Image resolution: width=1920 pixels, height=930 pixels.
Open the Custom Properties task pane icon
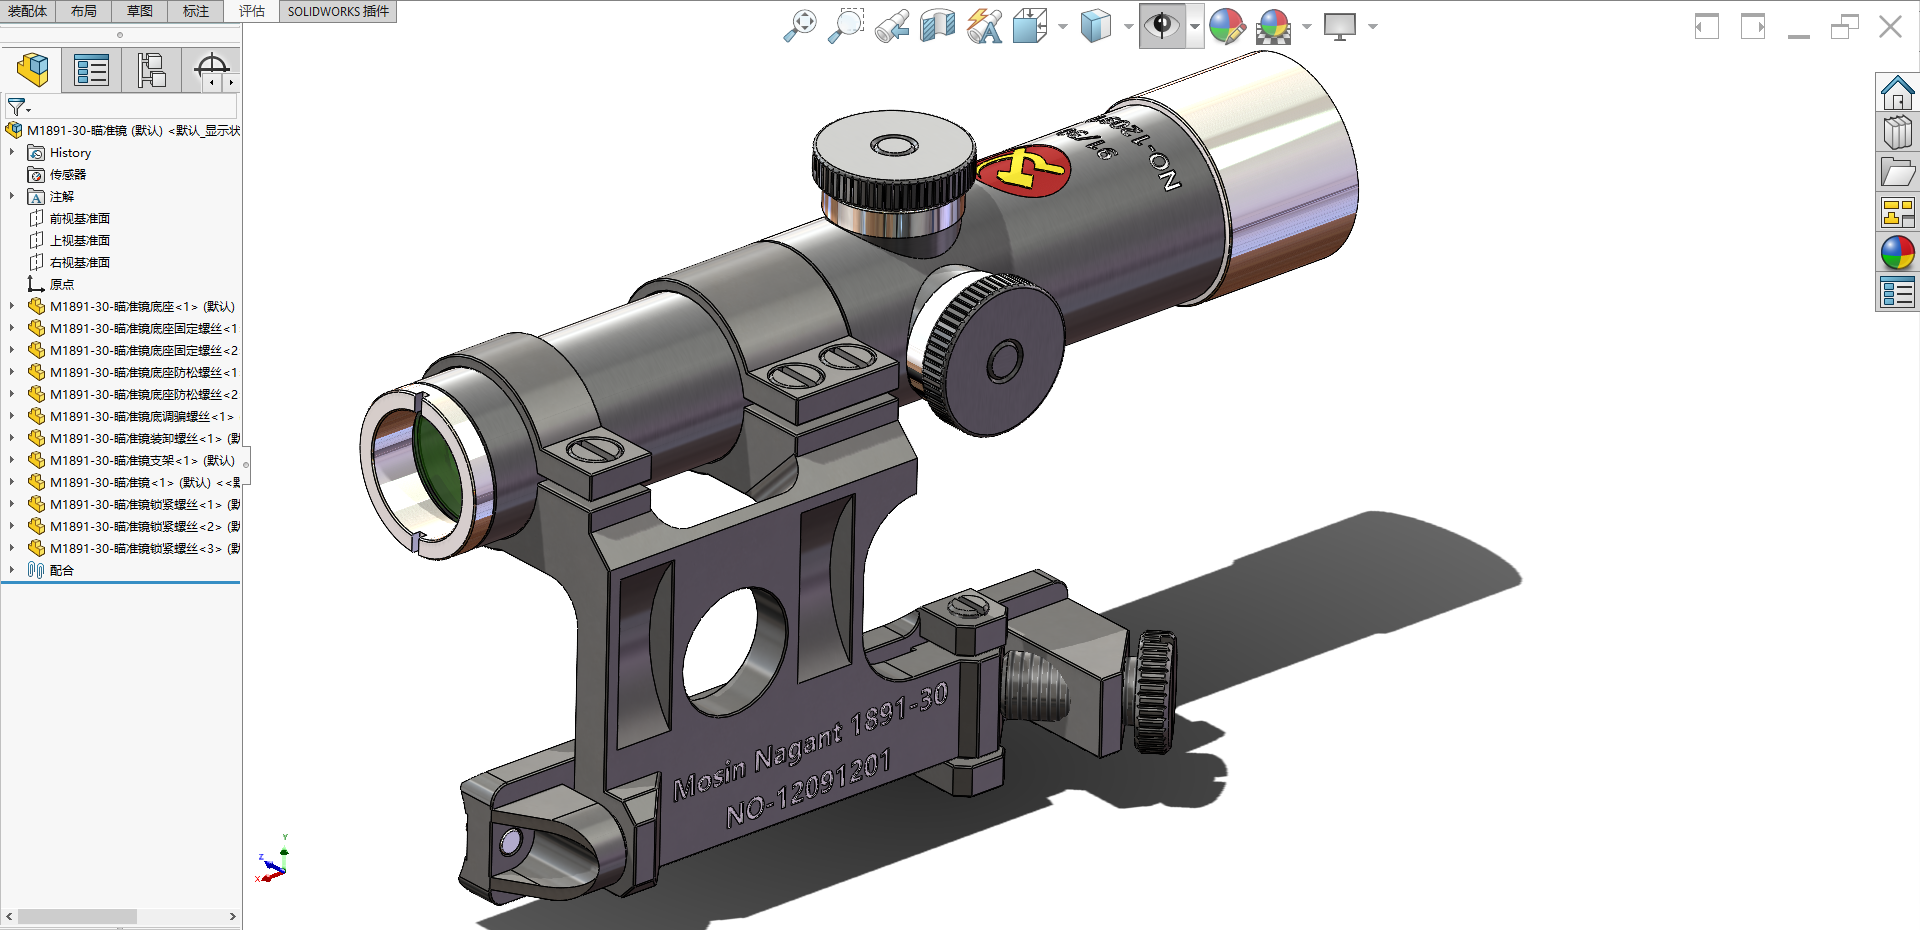pos(1897,292)
